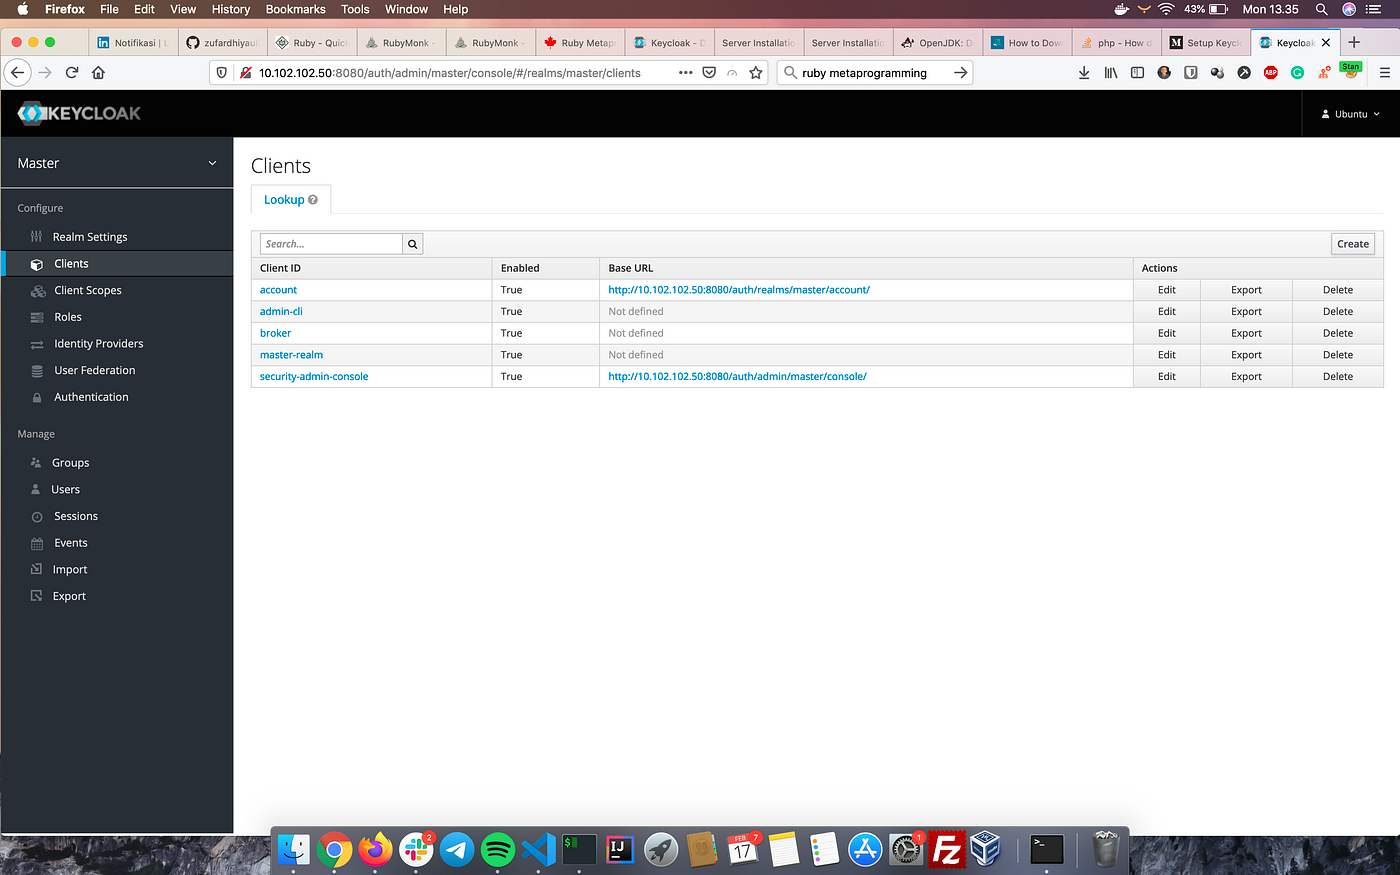Open the admin-cli client link
Image resolution: width=1400 pixels, height=875 pixels.
[x=281, y=312]
